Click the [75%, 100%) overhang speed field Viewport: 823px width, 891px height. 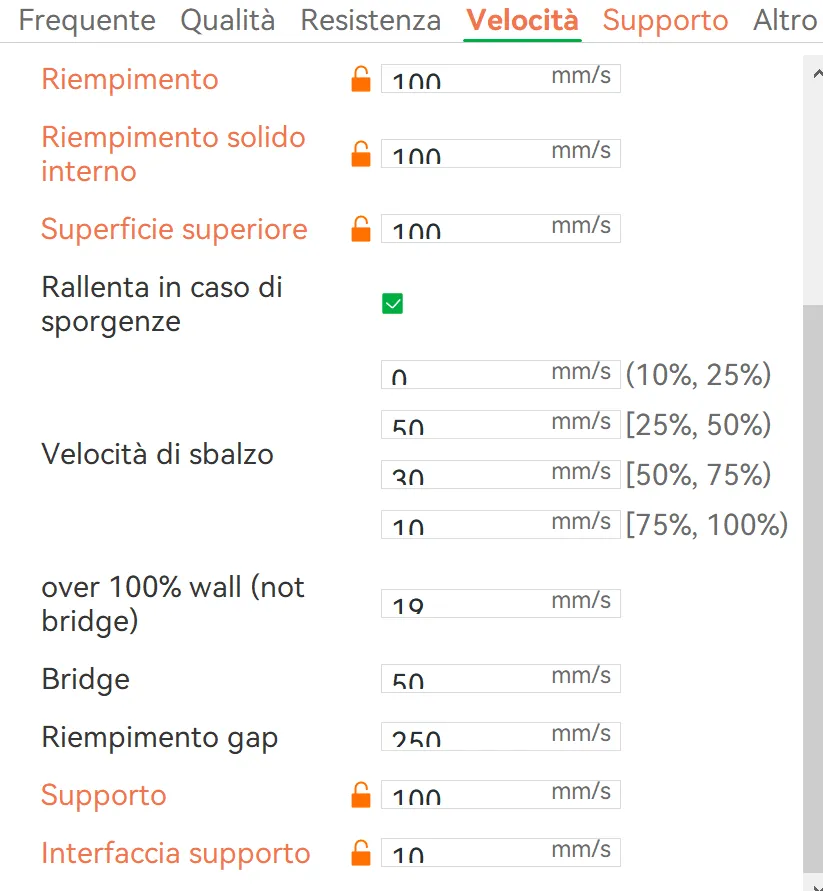[501, 524]
